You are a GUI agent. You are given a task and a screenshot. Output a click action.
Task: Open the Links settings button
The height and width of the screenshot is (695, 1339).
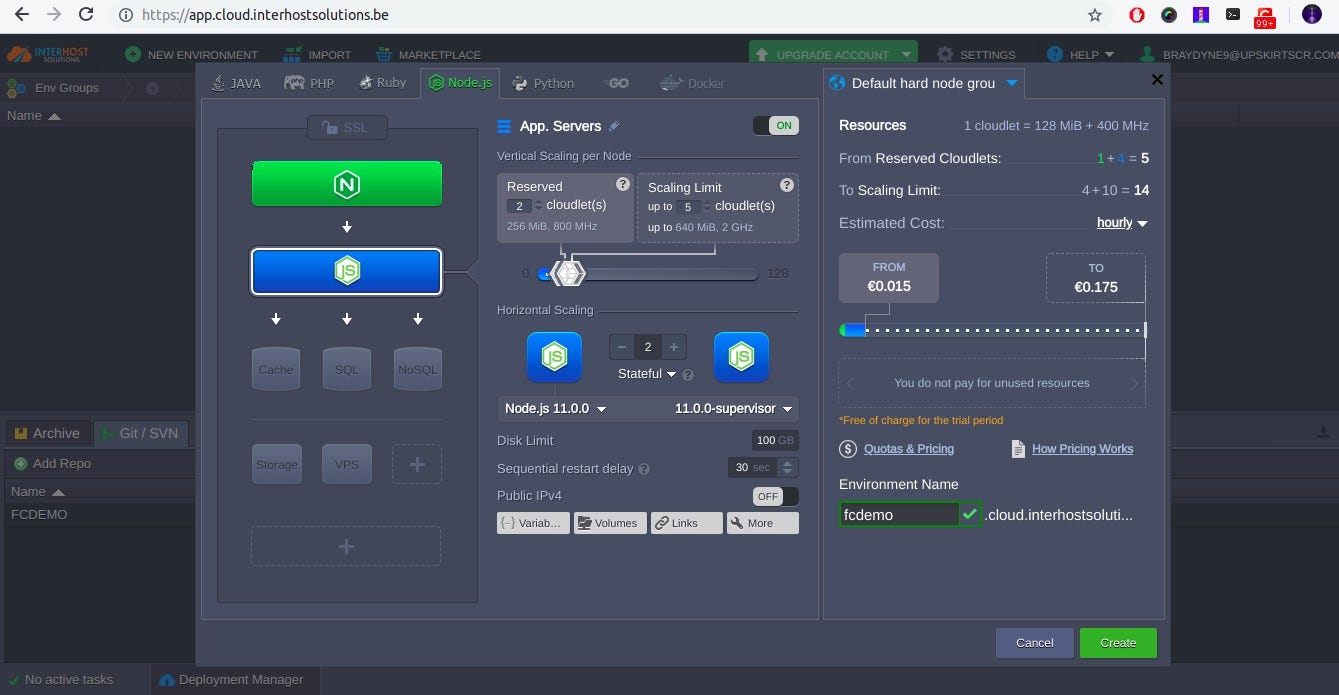[686, 523]
